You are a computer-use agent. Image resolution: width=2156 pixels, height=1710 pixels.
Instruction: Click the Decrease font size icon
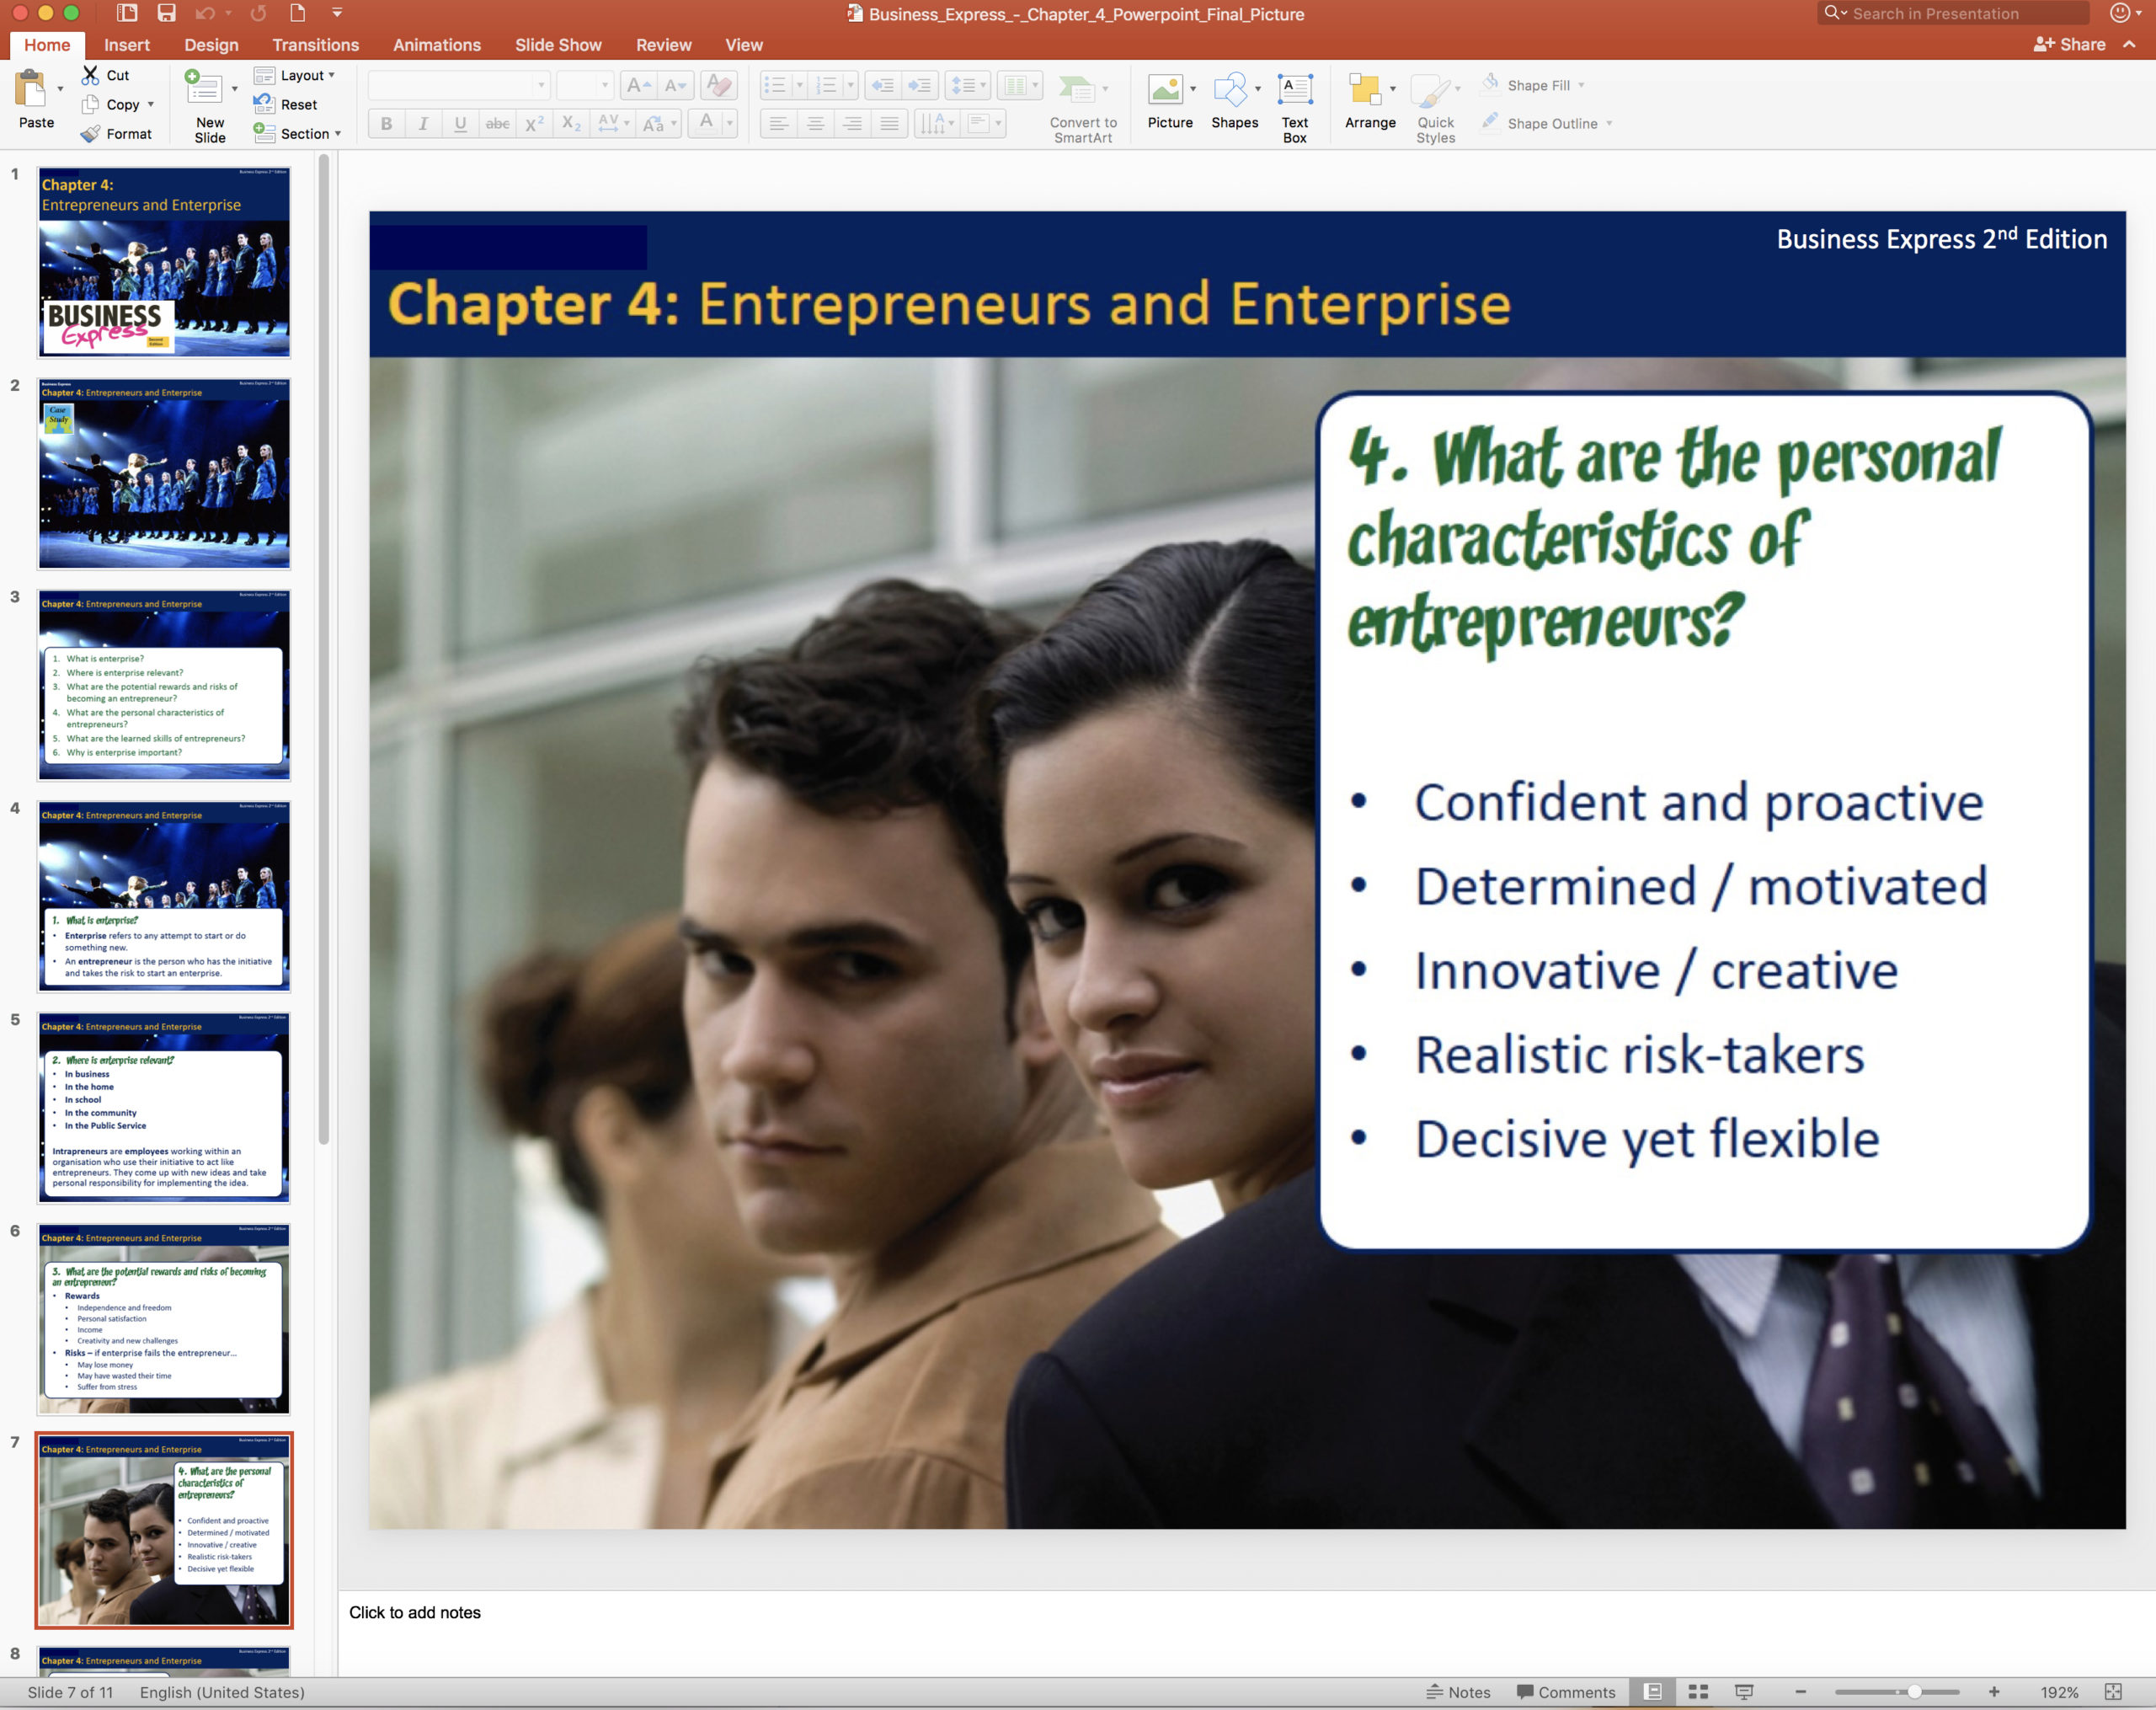point(675,86)
